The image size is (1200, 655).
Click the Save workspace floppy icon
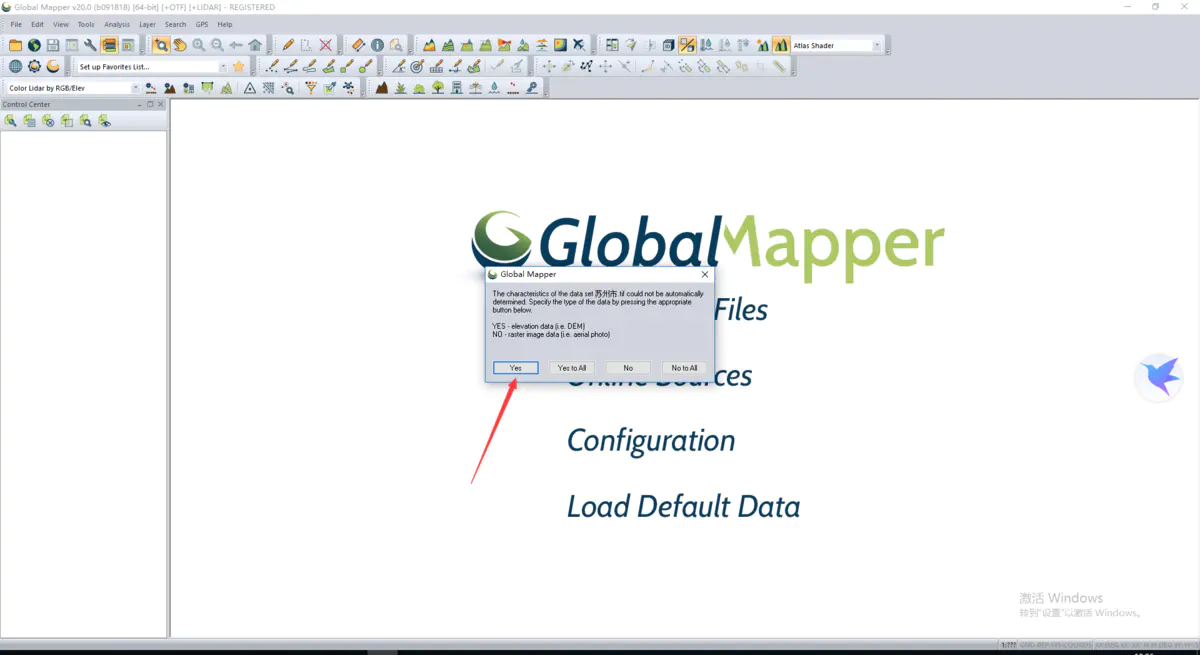coord(53,45)
